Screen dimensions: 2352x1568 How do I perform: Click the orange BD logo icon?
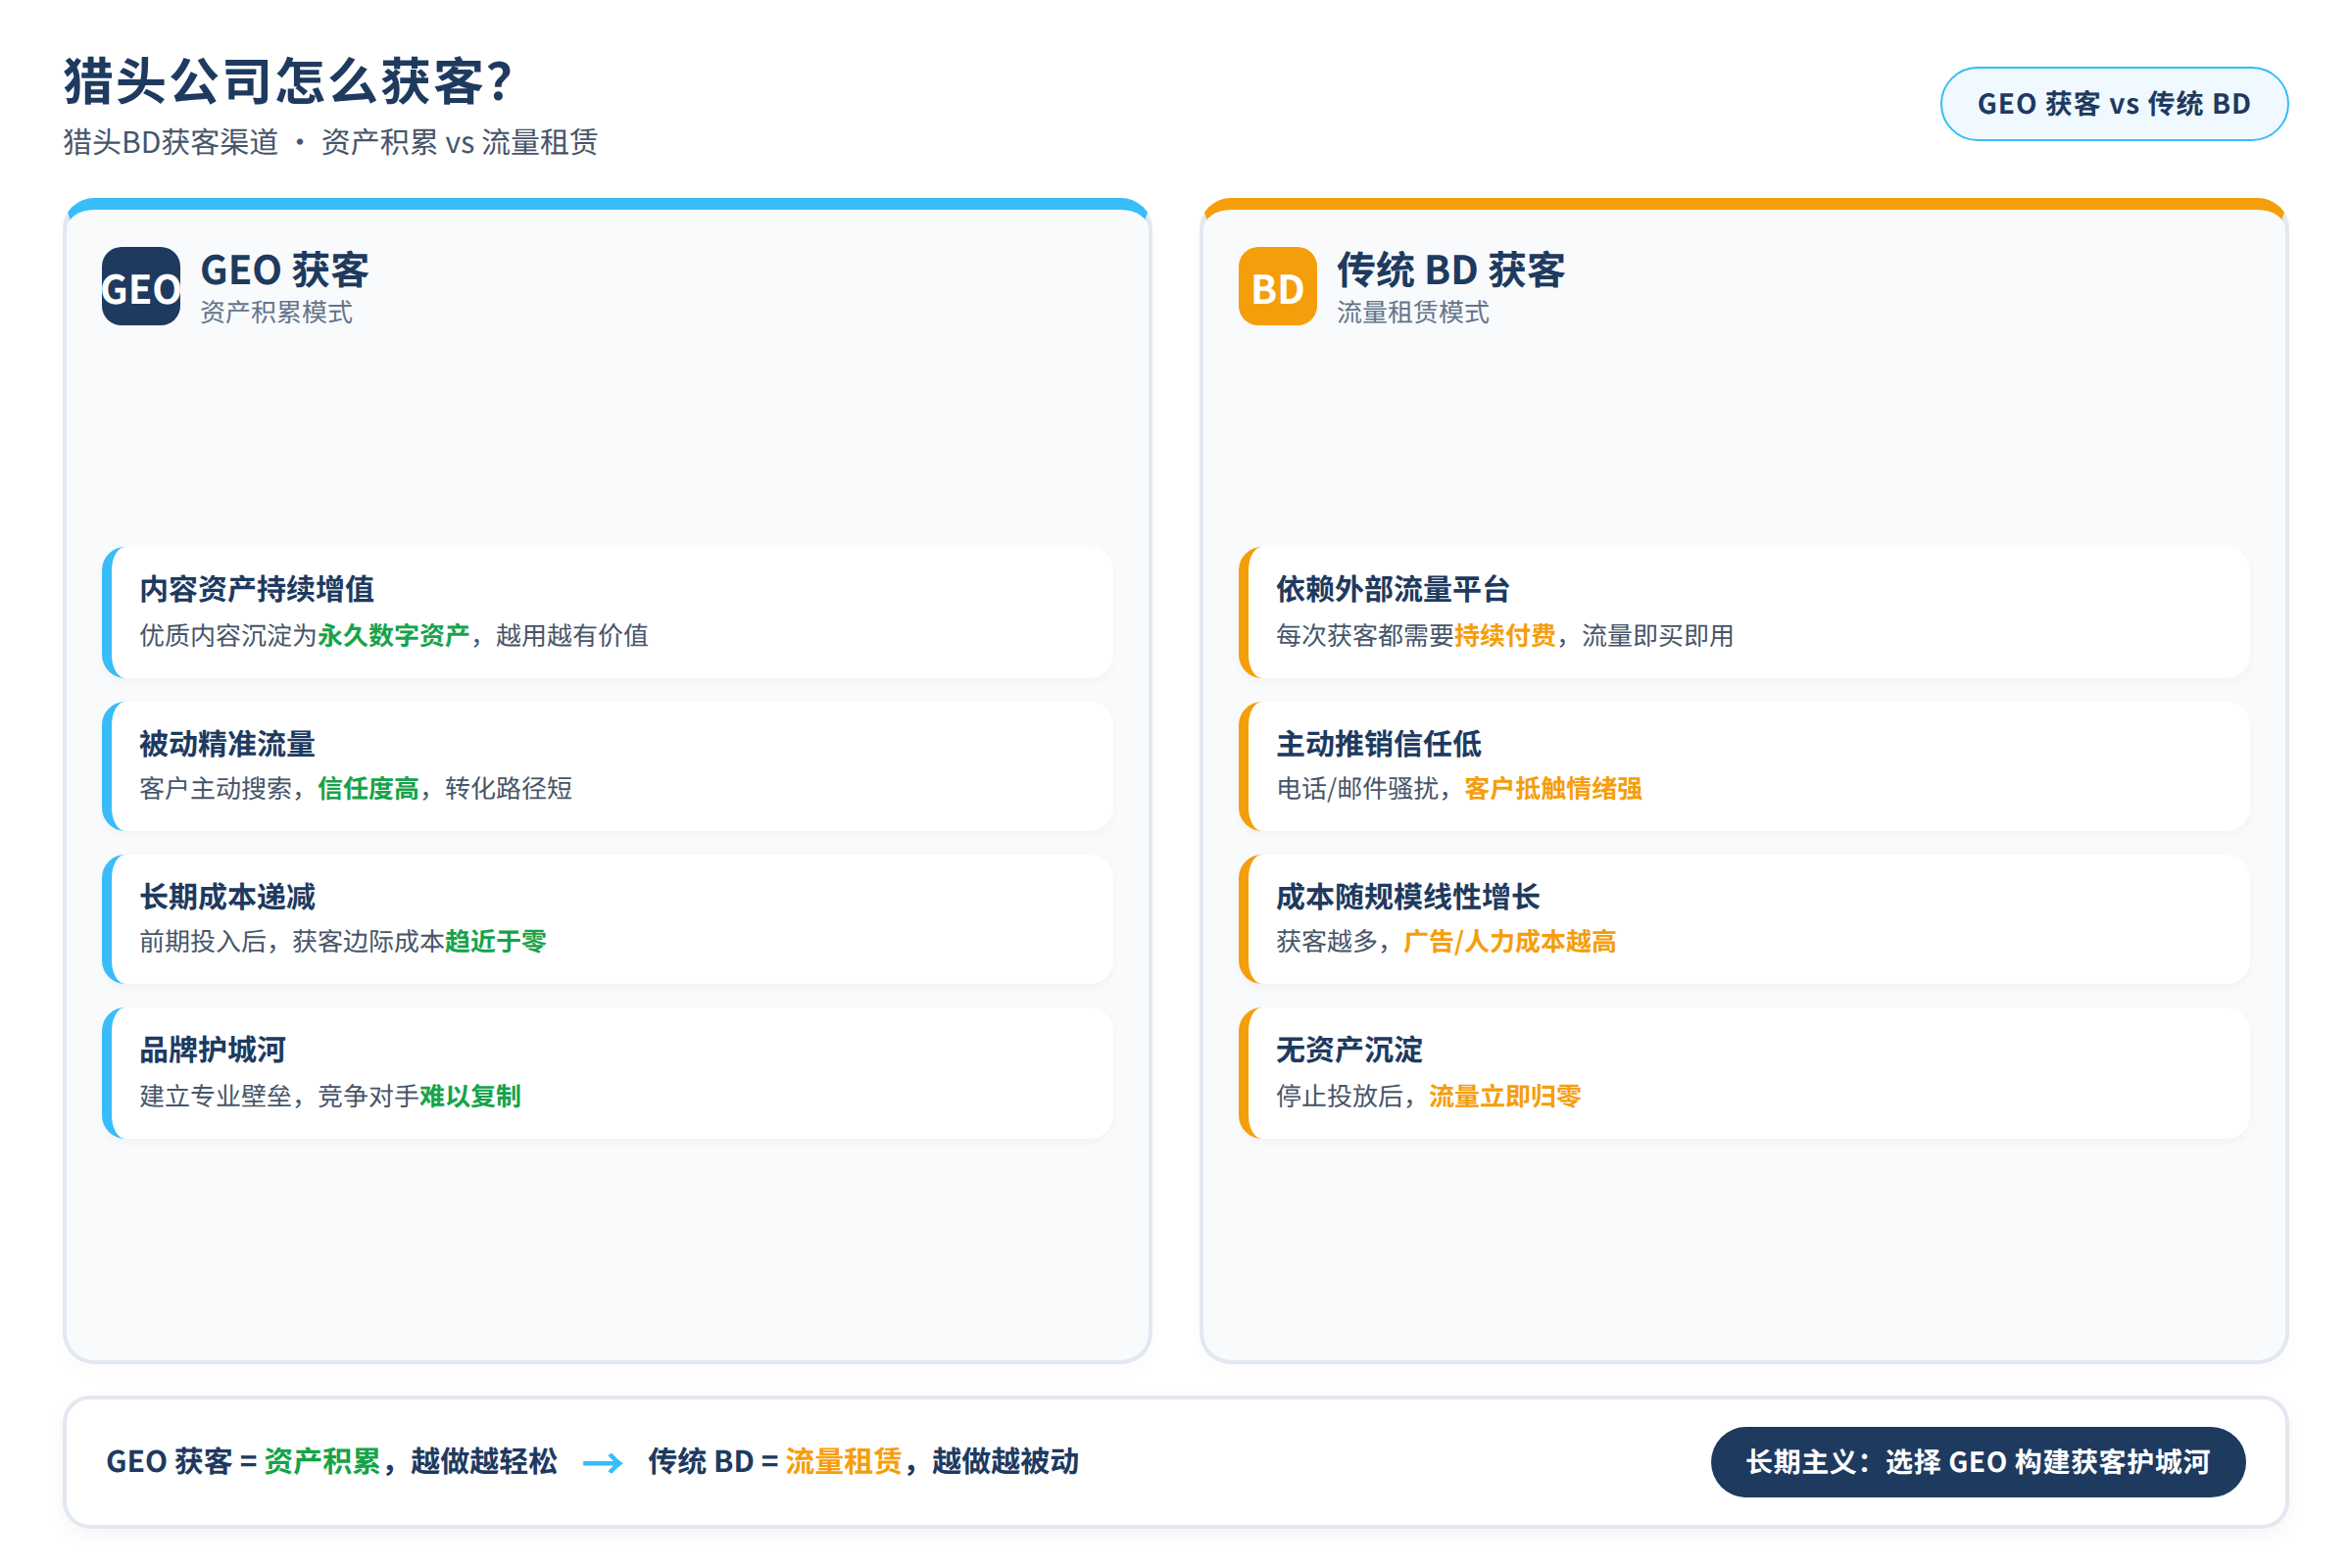1277,286
